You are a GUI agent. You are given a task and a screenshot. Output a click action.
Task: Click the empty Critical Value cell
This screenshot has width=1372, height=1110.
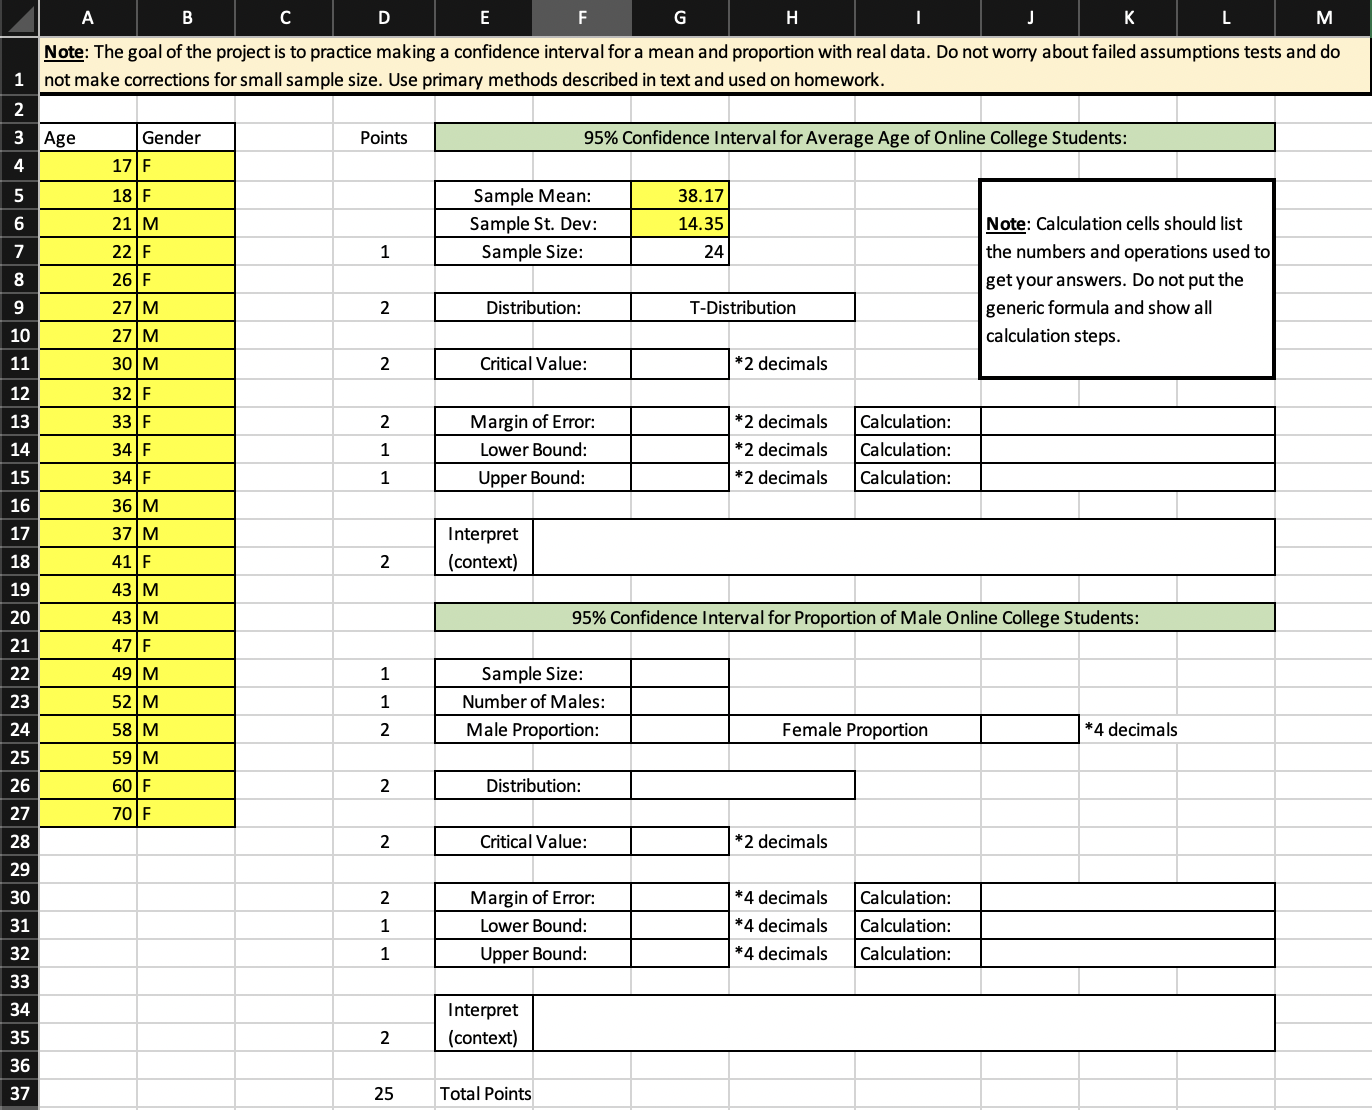[x=679, y=363]
